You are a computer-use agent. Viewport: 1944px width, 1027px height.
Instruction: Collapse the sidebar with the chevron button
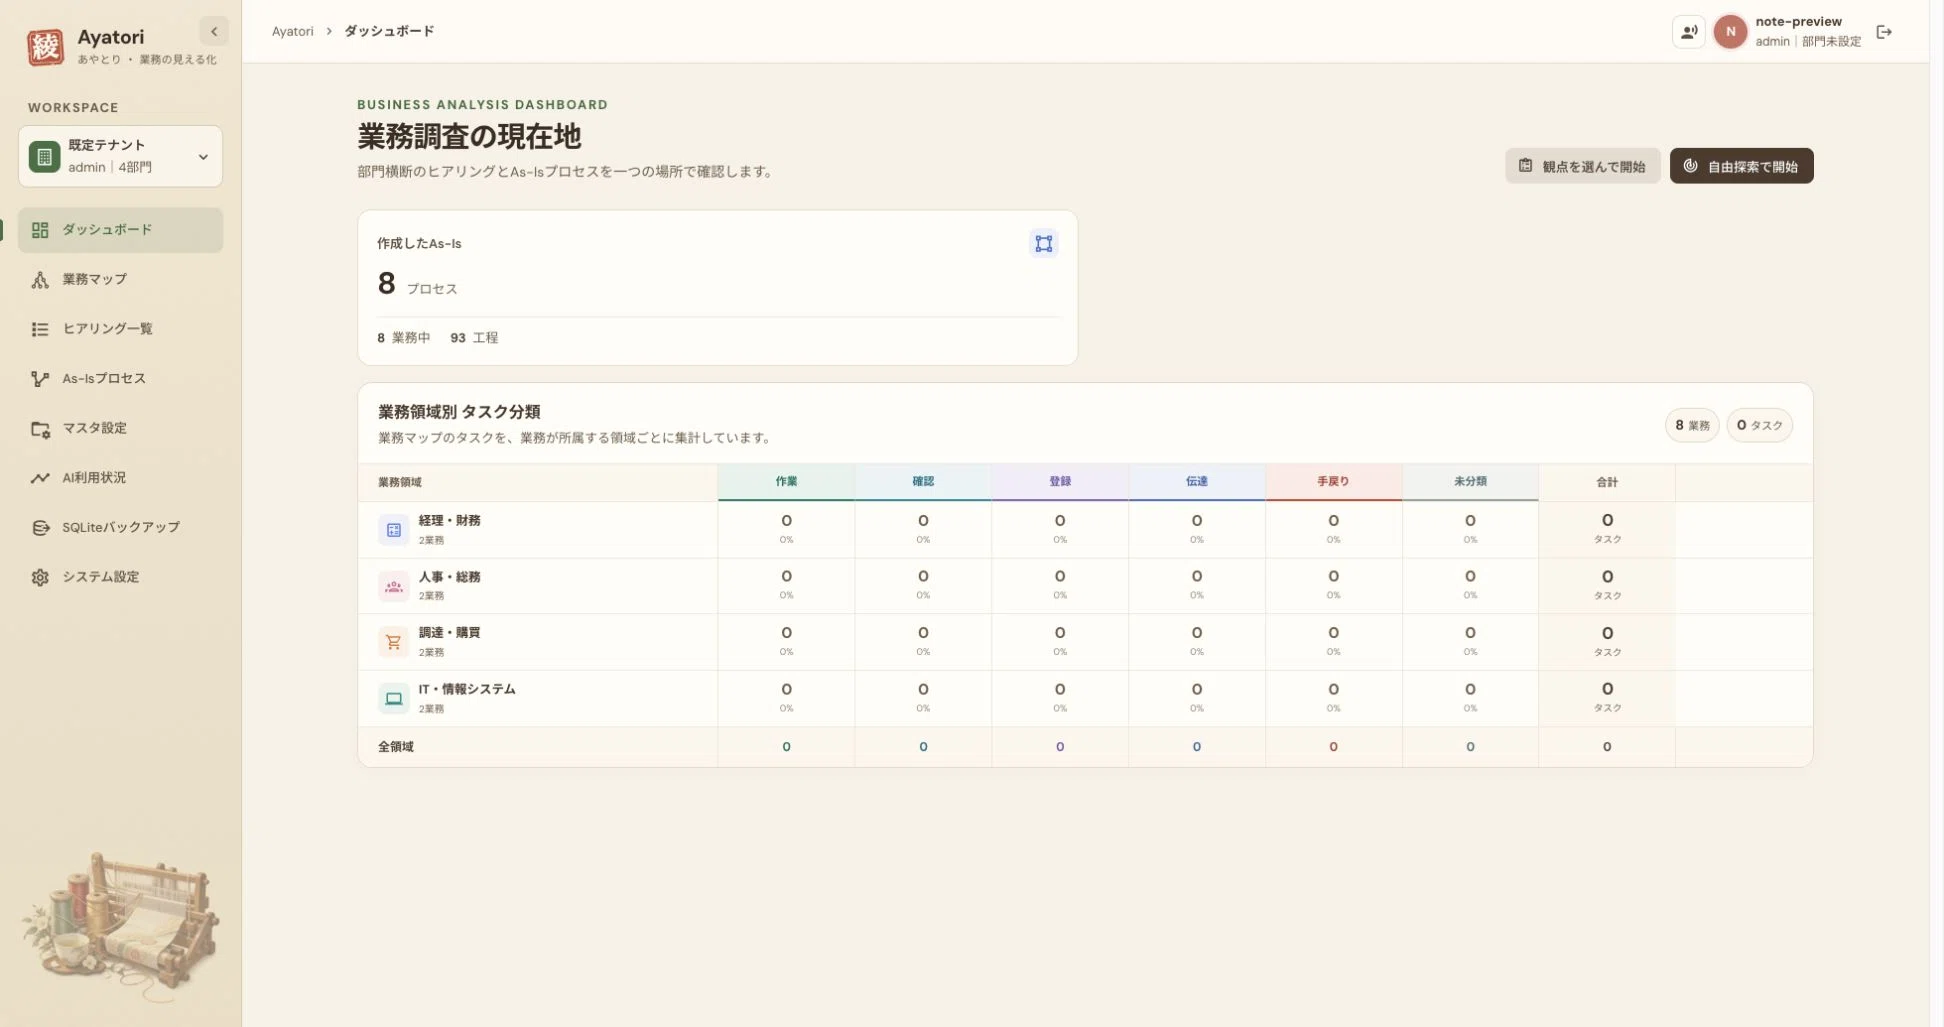(214, 31)
